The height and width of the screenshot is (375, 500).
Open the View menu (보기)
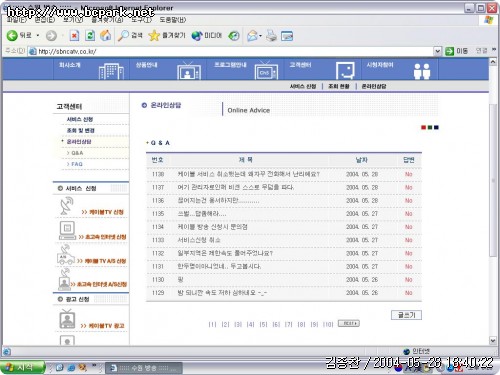[x=73, y=20]
